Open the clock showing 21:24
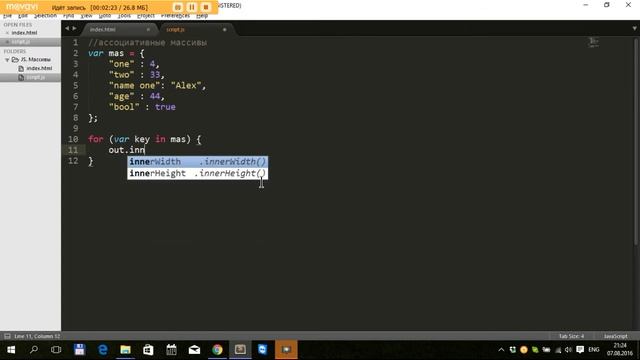This screenshot has height=360, width=640. click(620, 350)
